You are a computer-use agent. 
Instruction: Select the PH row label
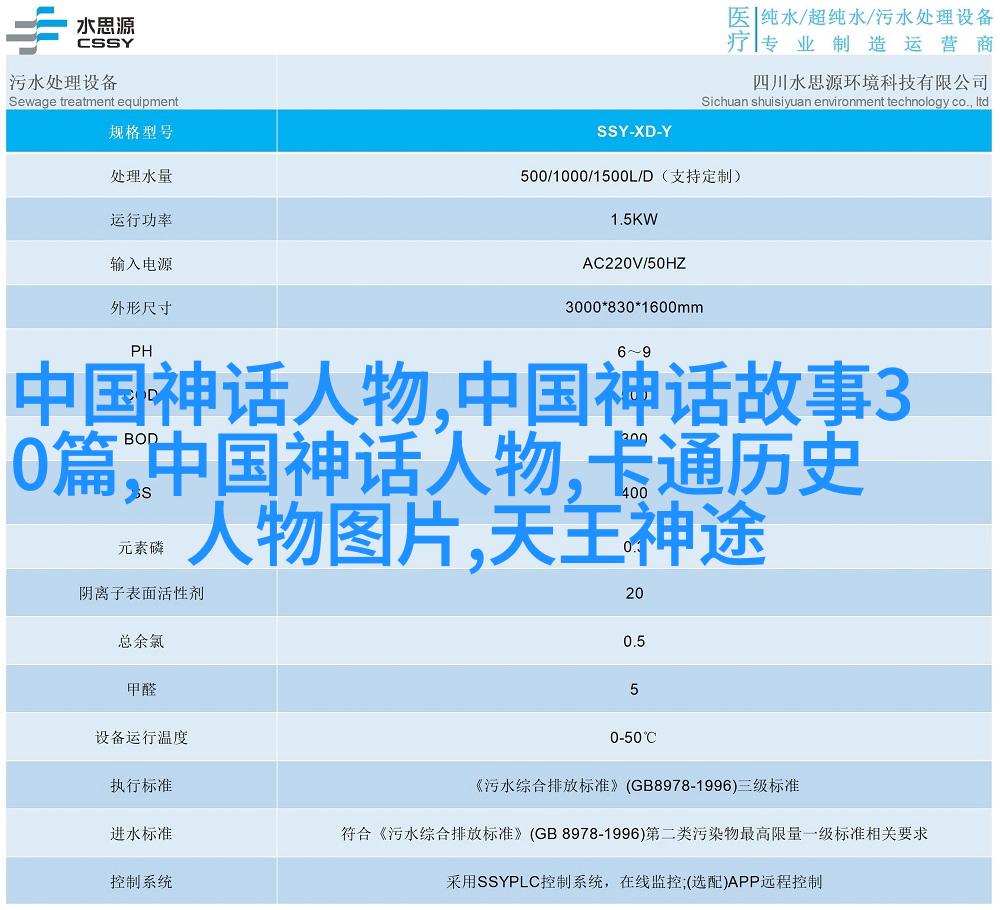[x=141, y=351]
